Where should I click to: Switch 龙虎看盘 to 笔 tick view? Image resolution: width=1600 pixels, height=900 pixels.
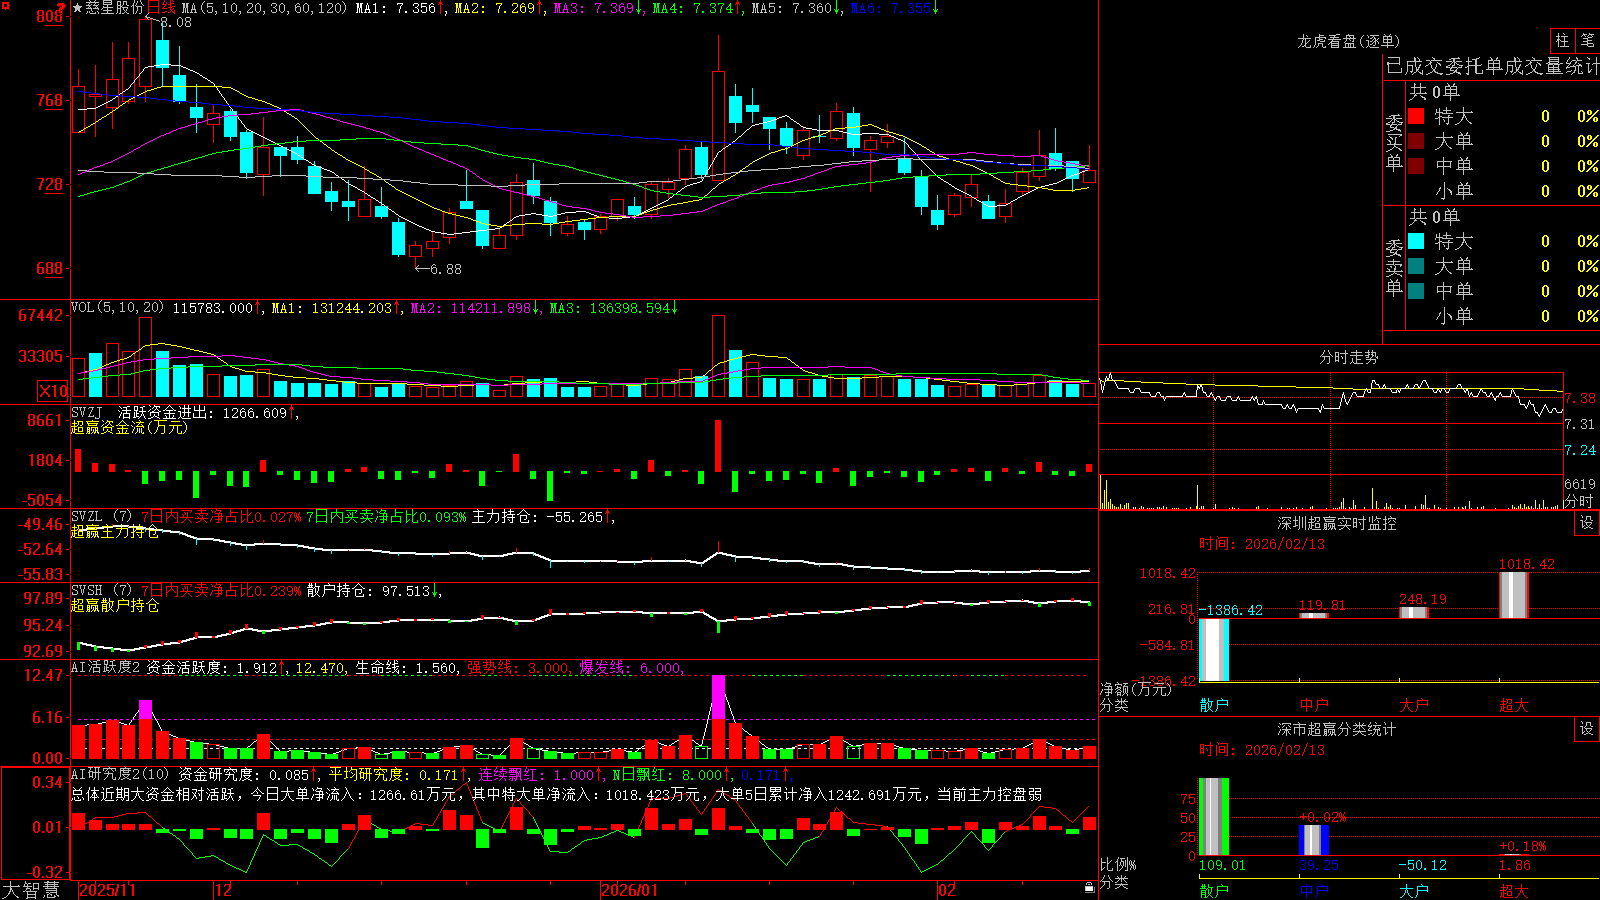point(1587,41)
